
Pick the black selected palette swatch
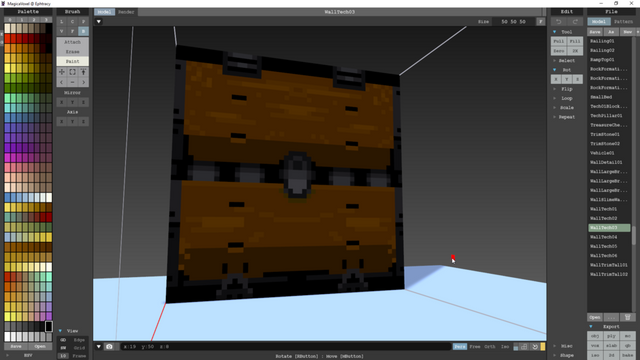pos(49,326)
